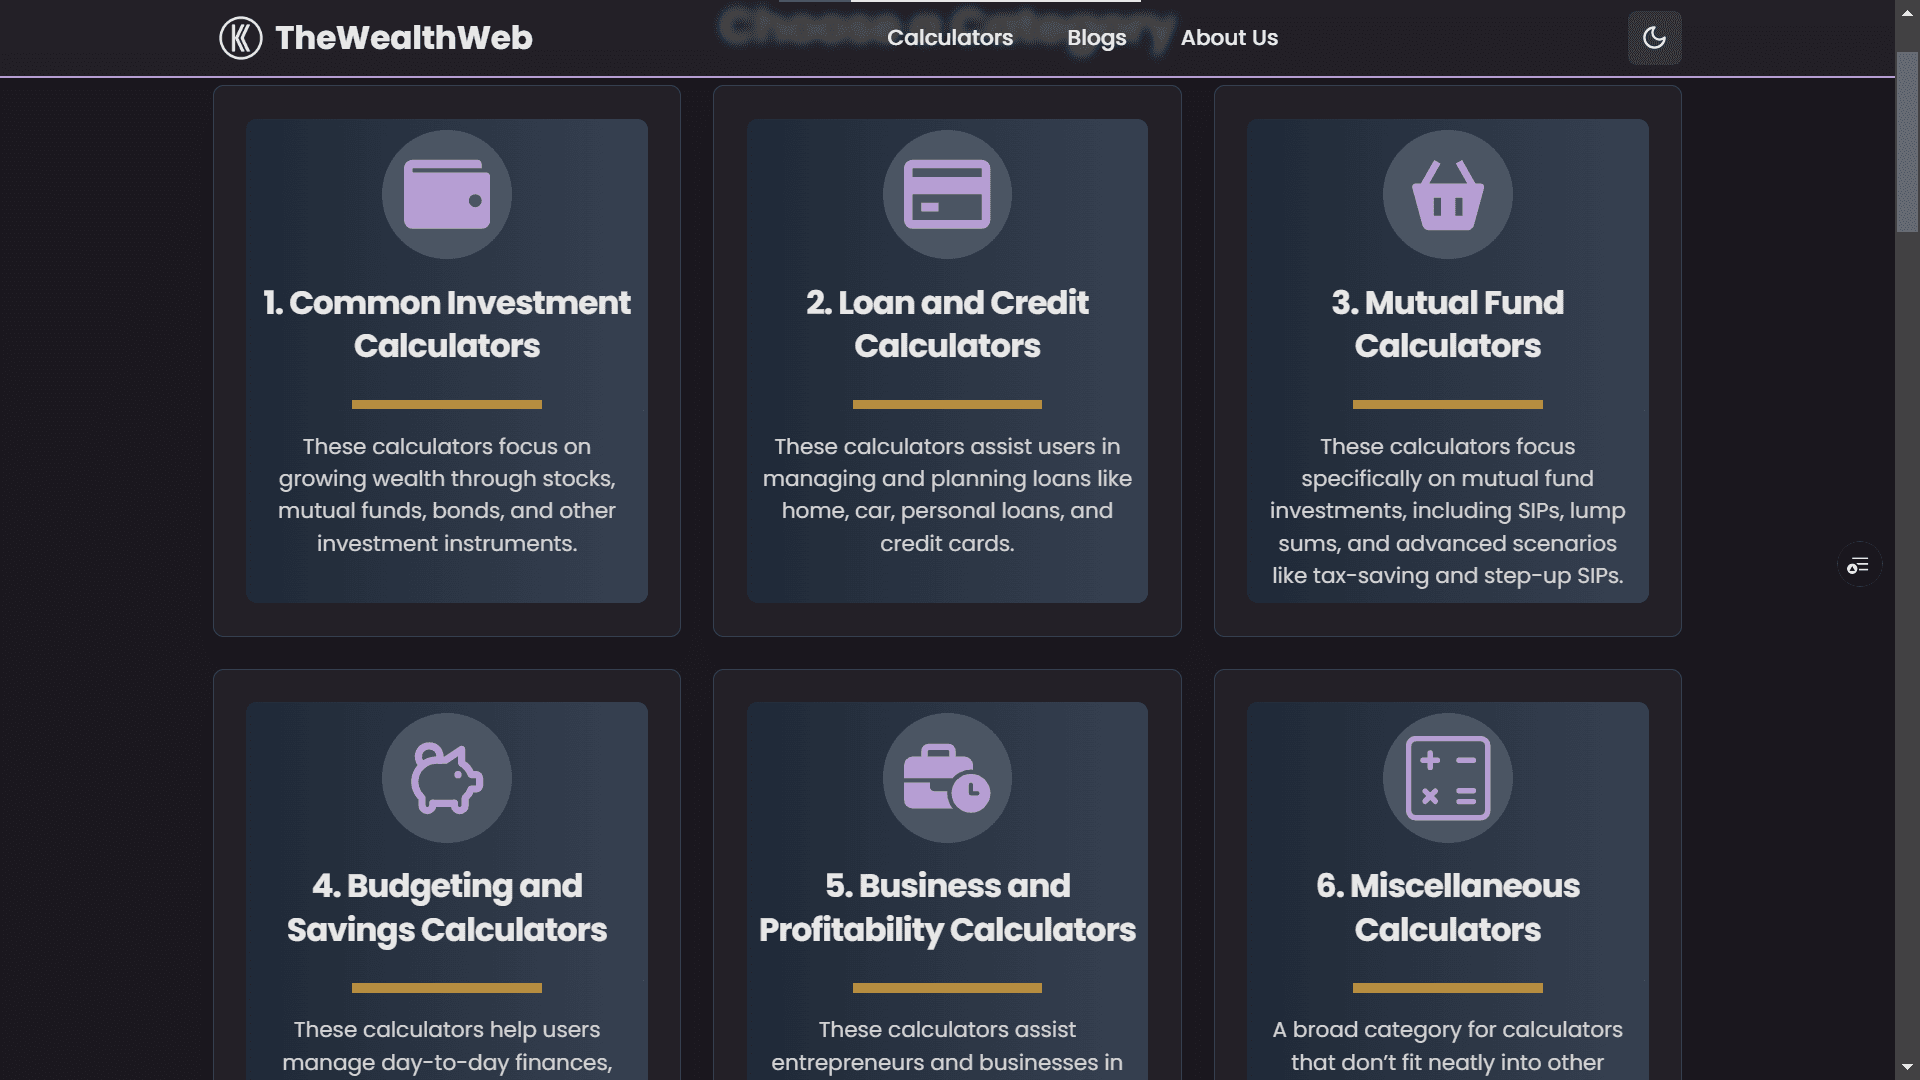Click the shopping basket Mutual Fund icon
The height and width of the screenshot is (1080, 1920).
coord(1447,195)
